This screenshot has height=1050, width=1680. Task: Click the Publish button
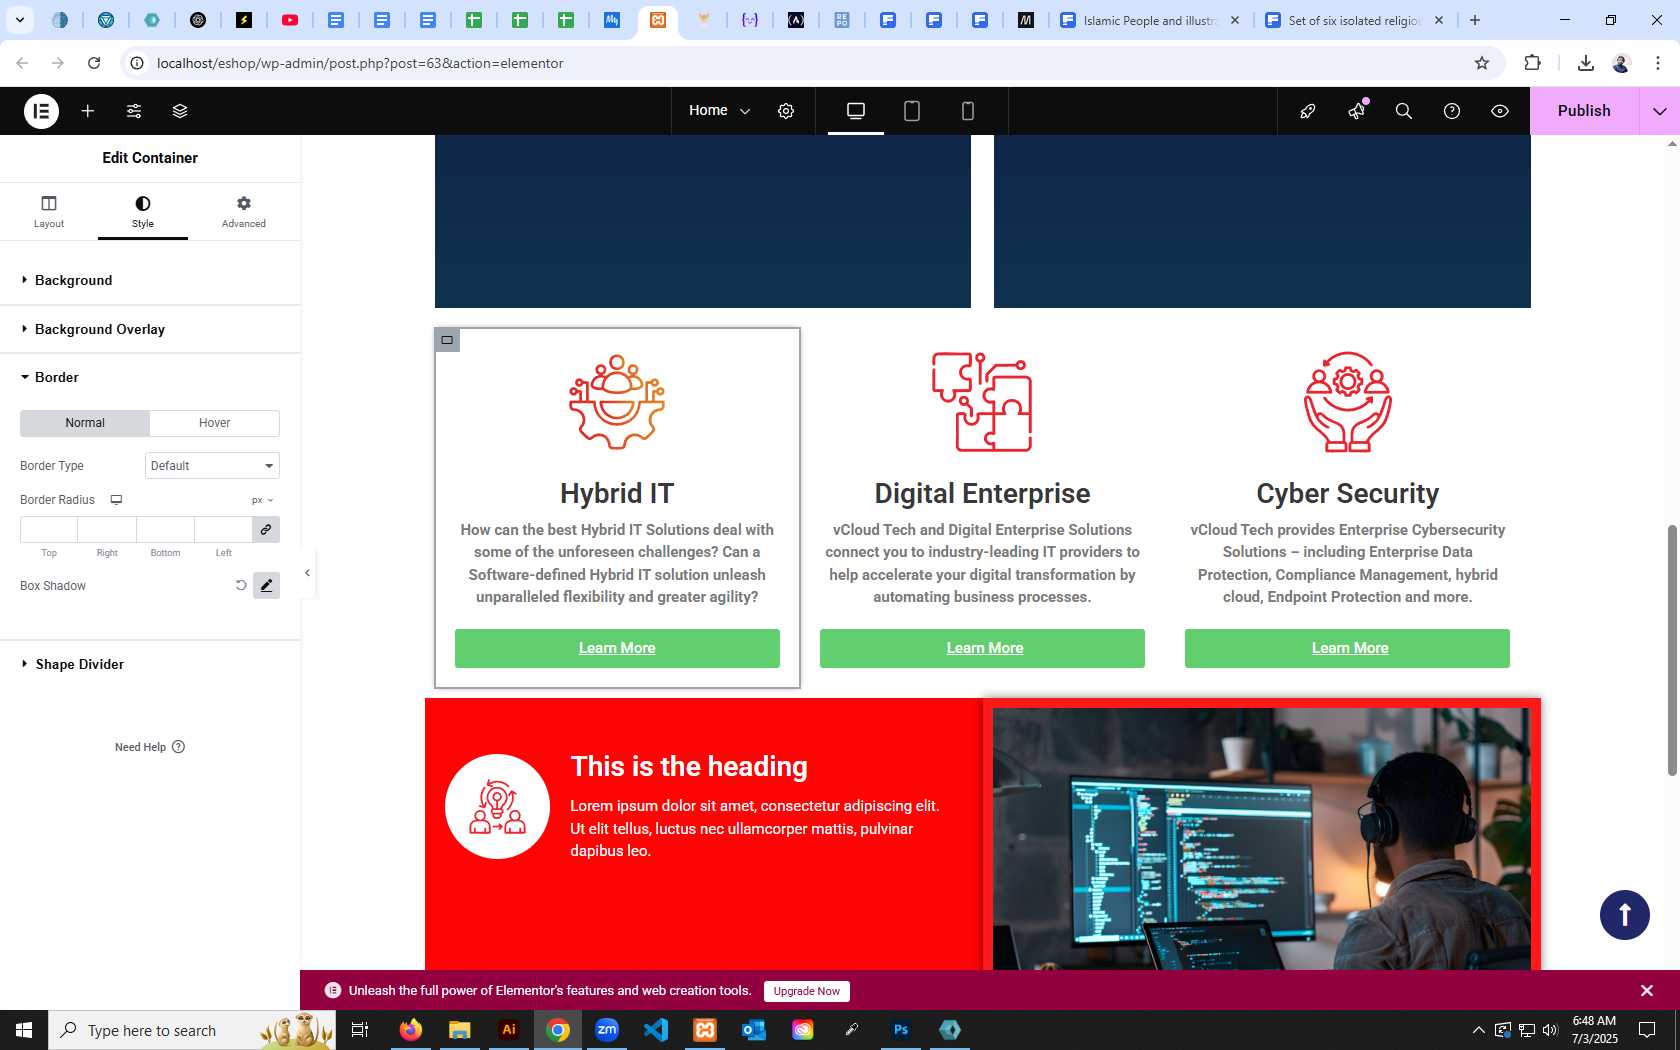[x=1584, y=111]
